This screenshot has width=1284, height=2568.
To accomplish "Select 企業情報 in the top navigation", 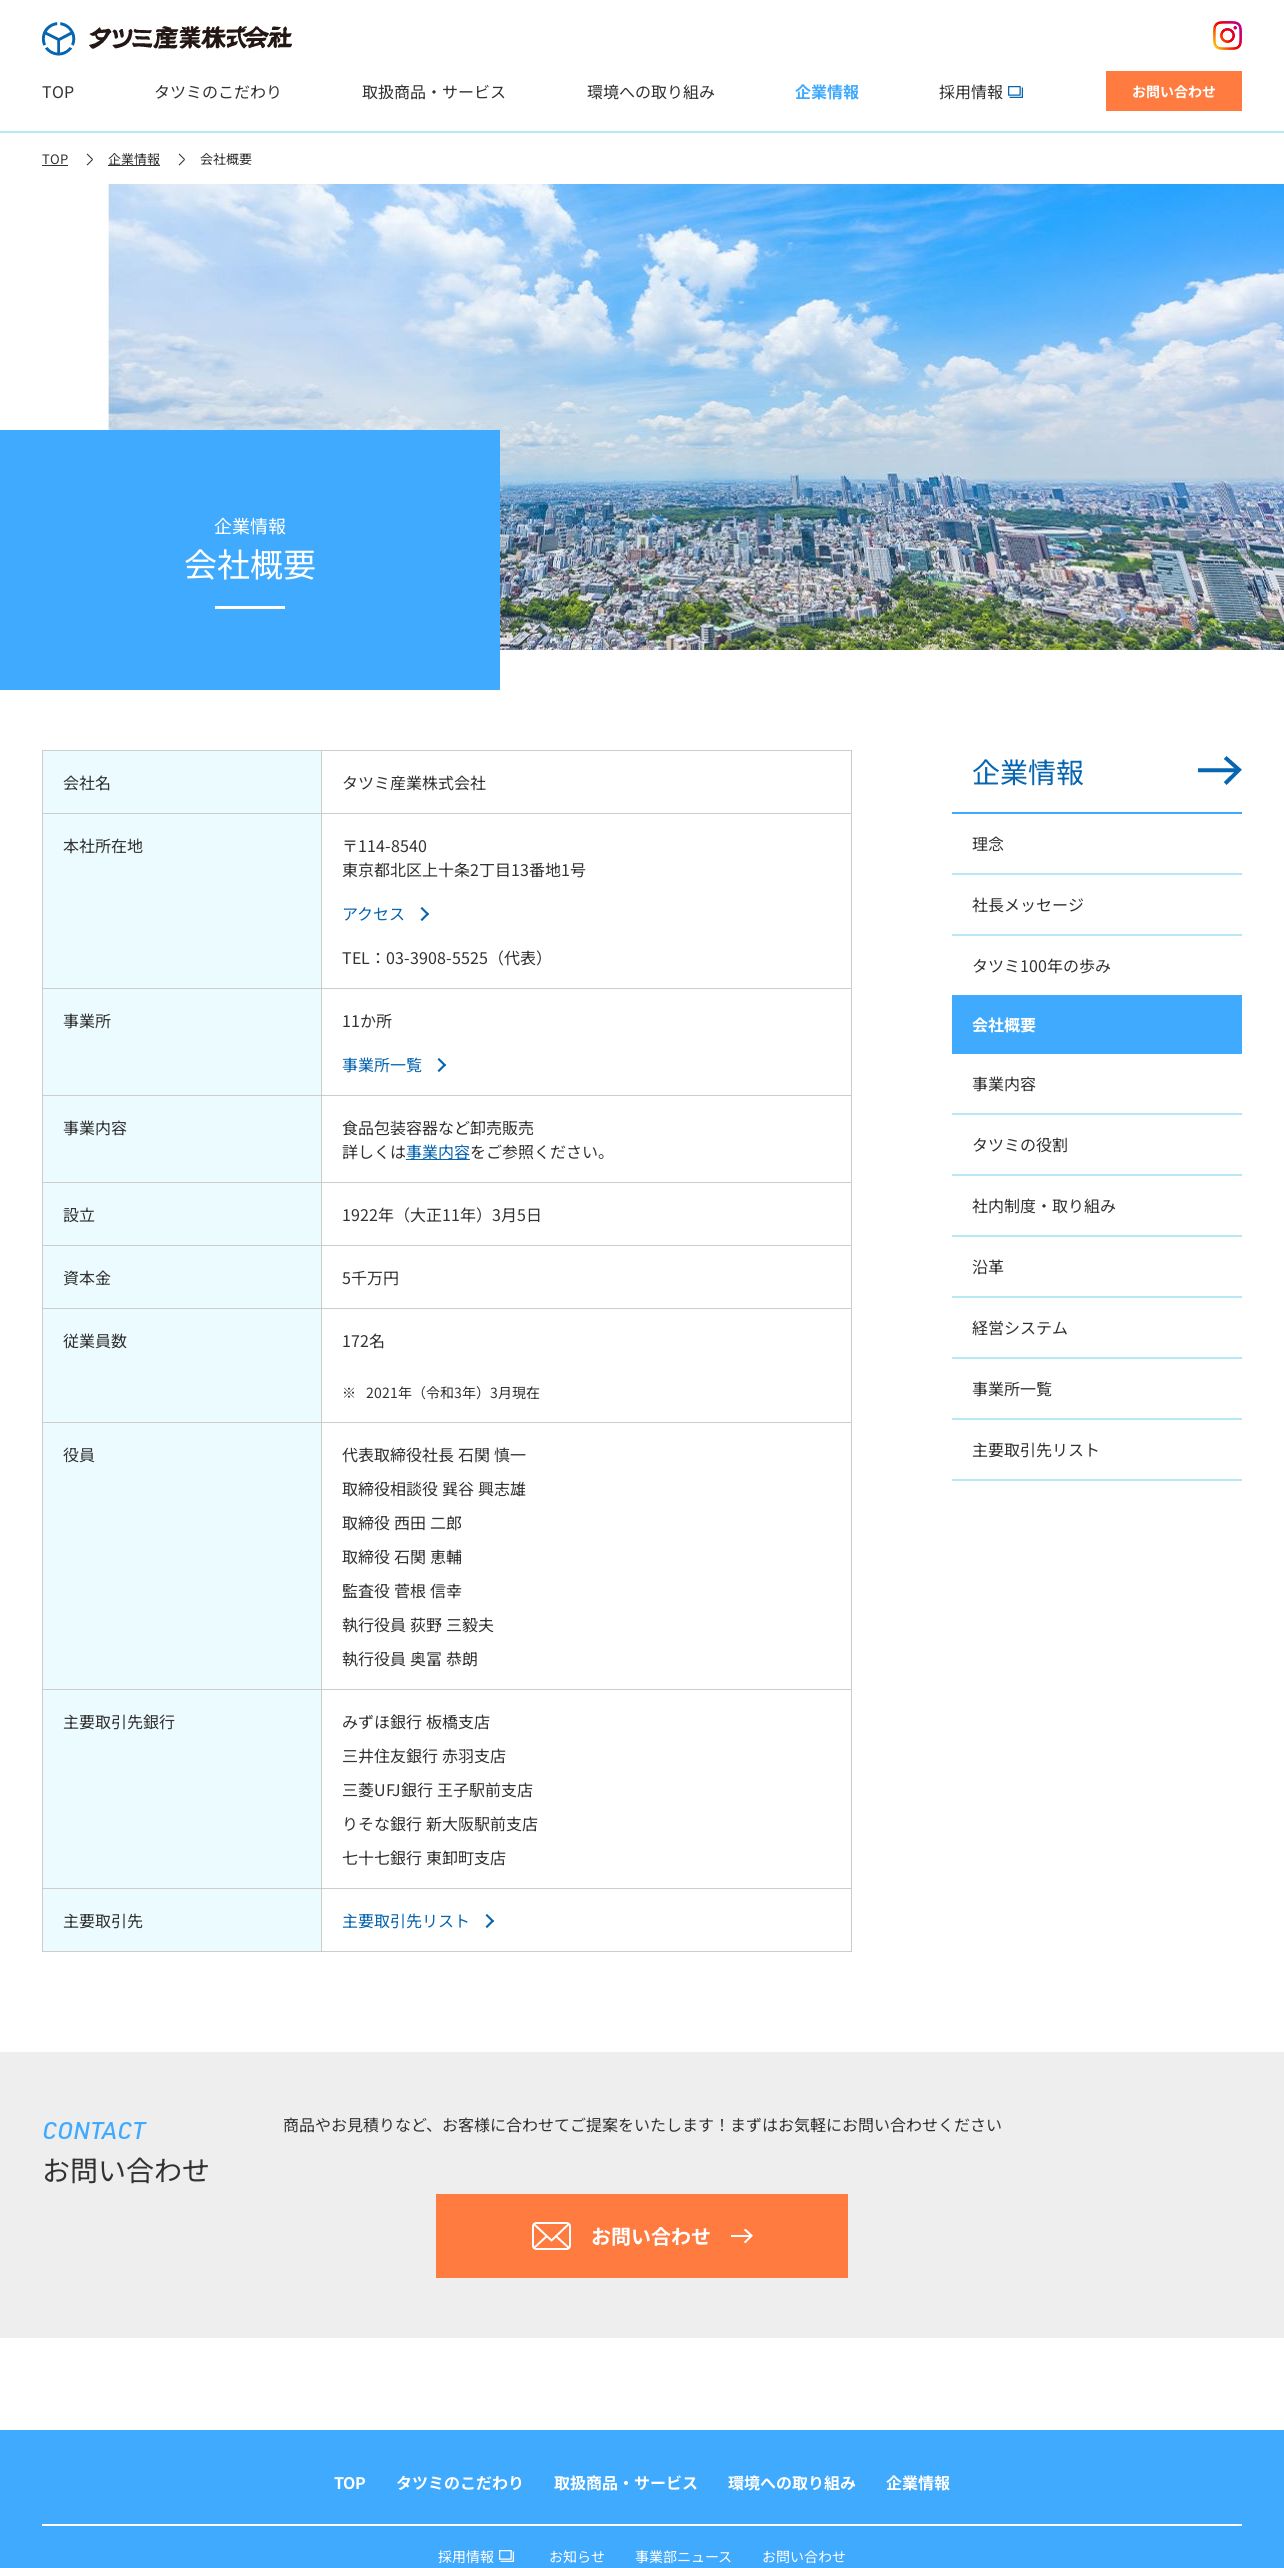I will (x=827, y=92).
